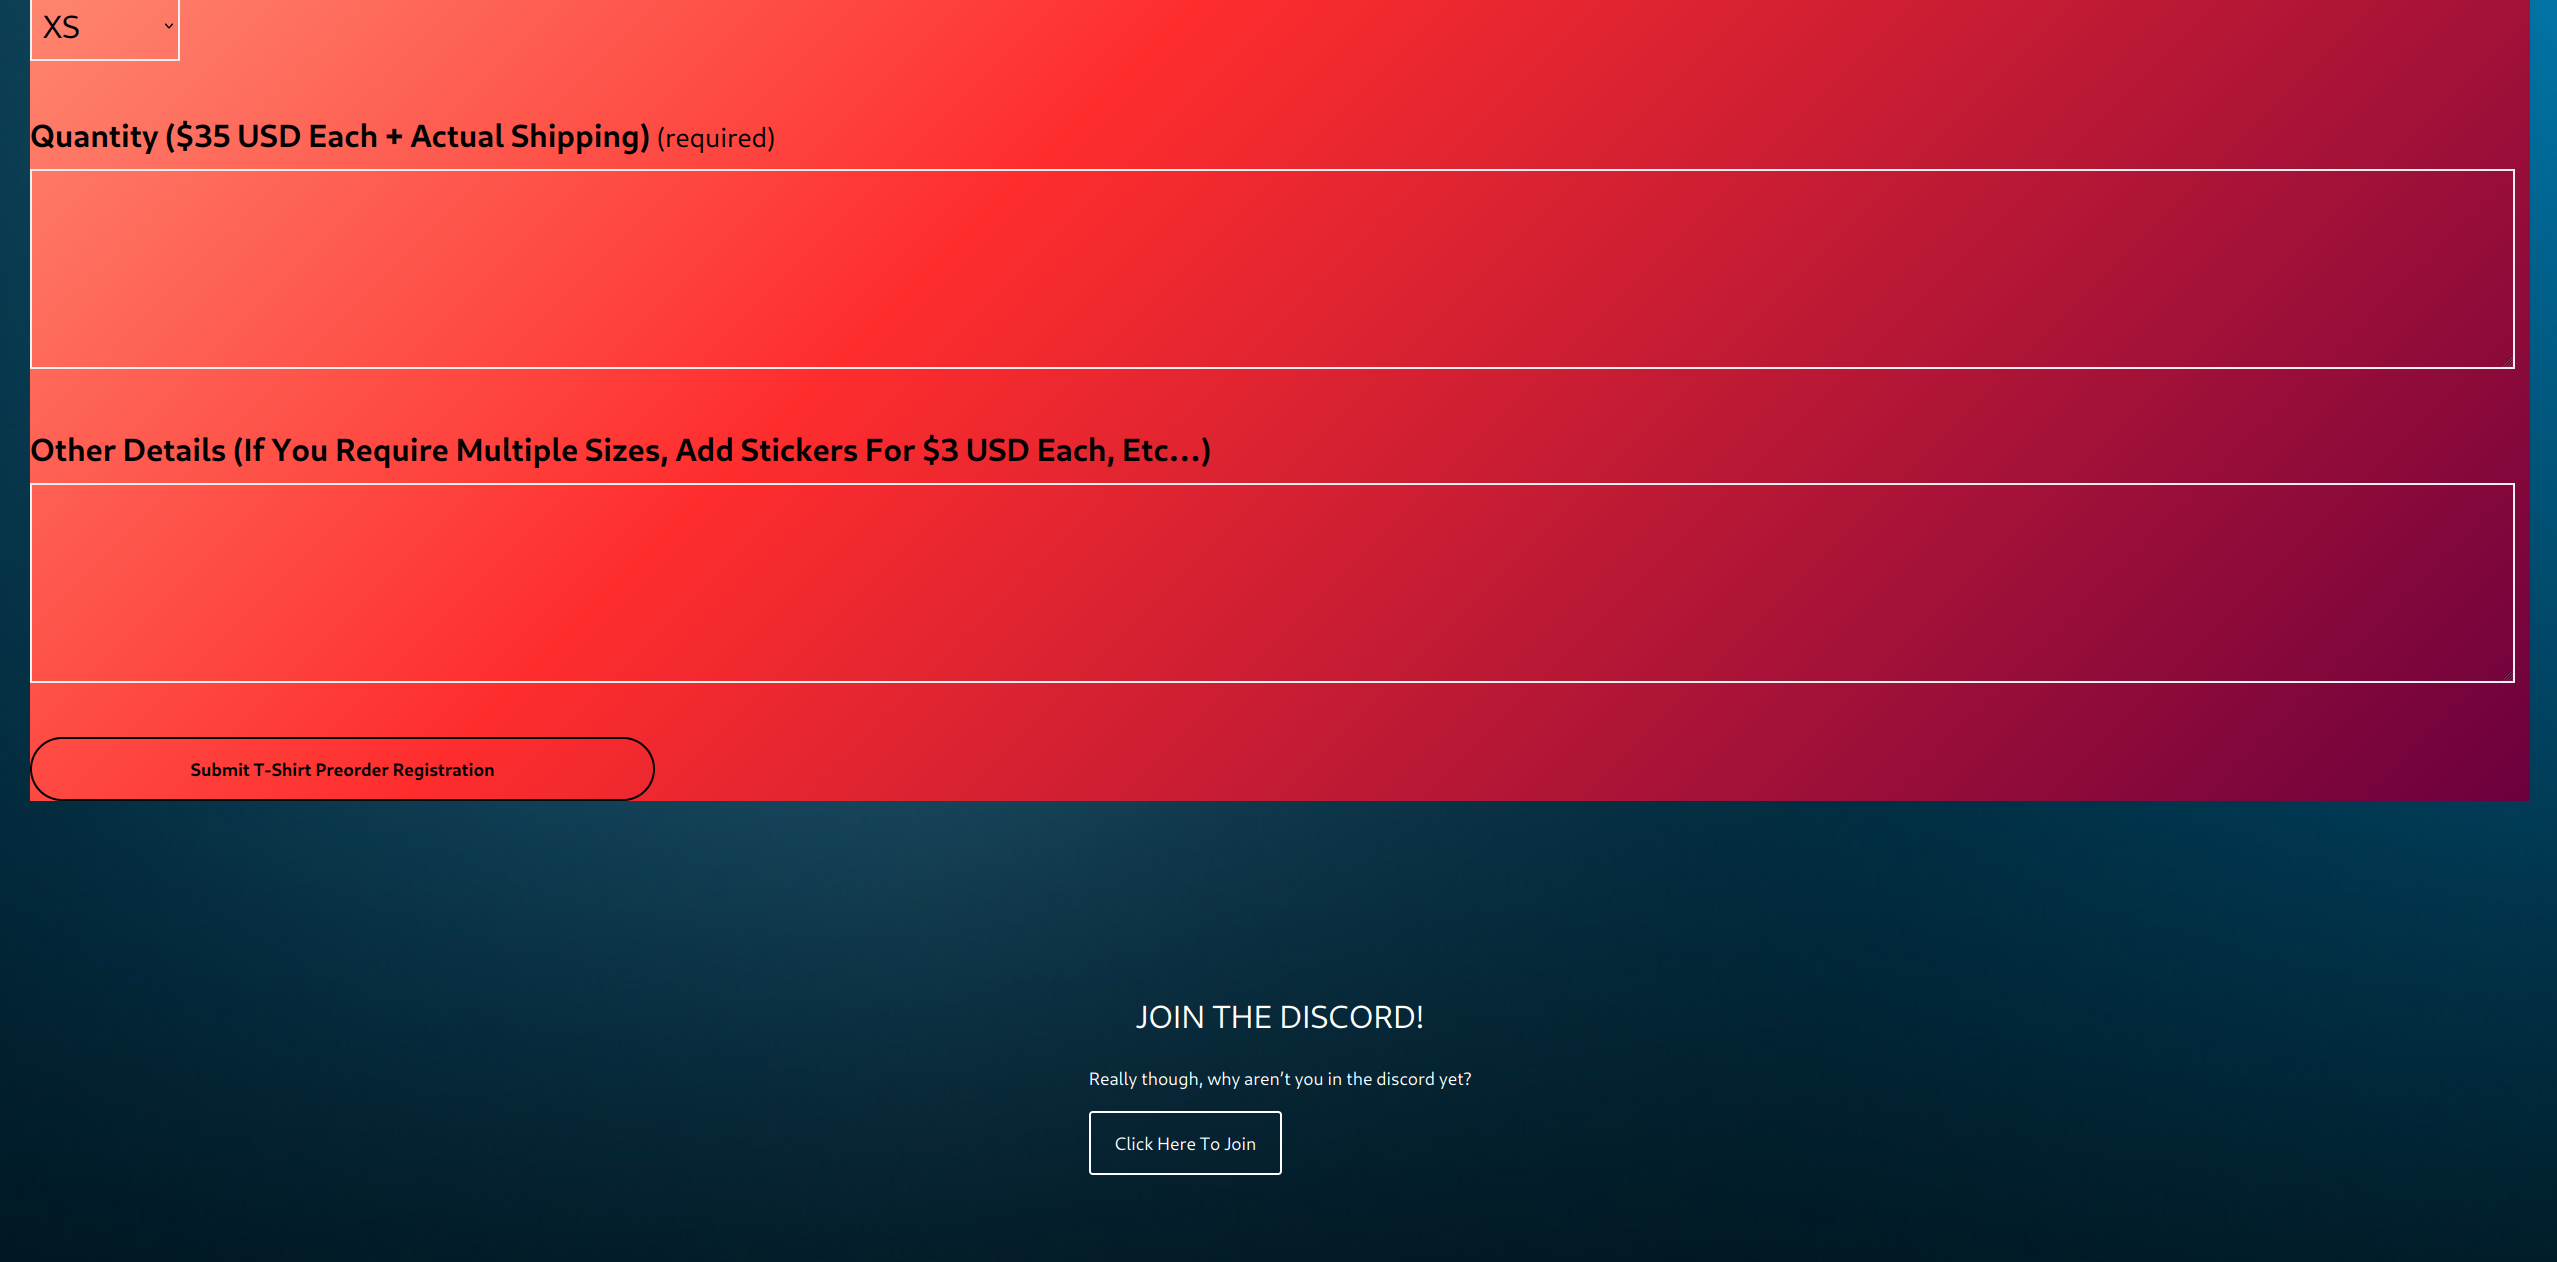
Task: Click the resize grip of Other Details textarea
Action: (2508, 676)
